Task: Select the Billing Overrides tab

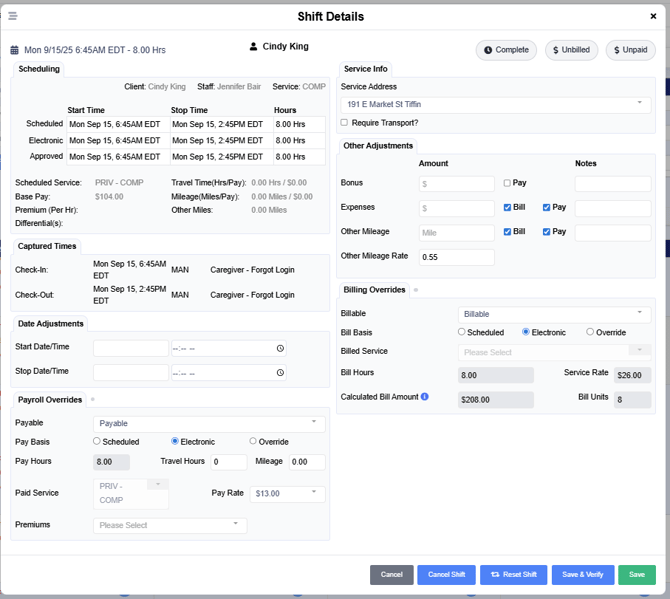Action: pyautogui.click(x=374, y=290)
